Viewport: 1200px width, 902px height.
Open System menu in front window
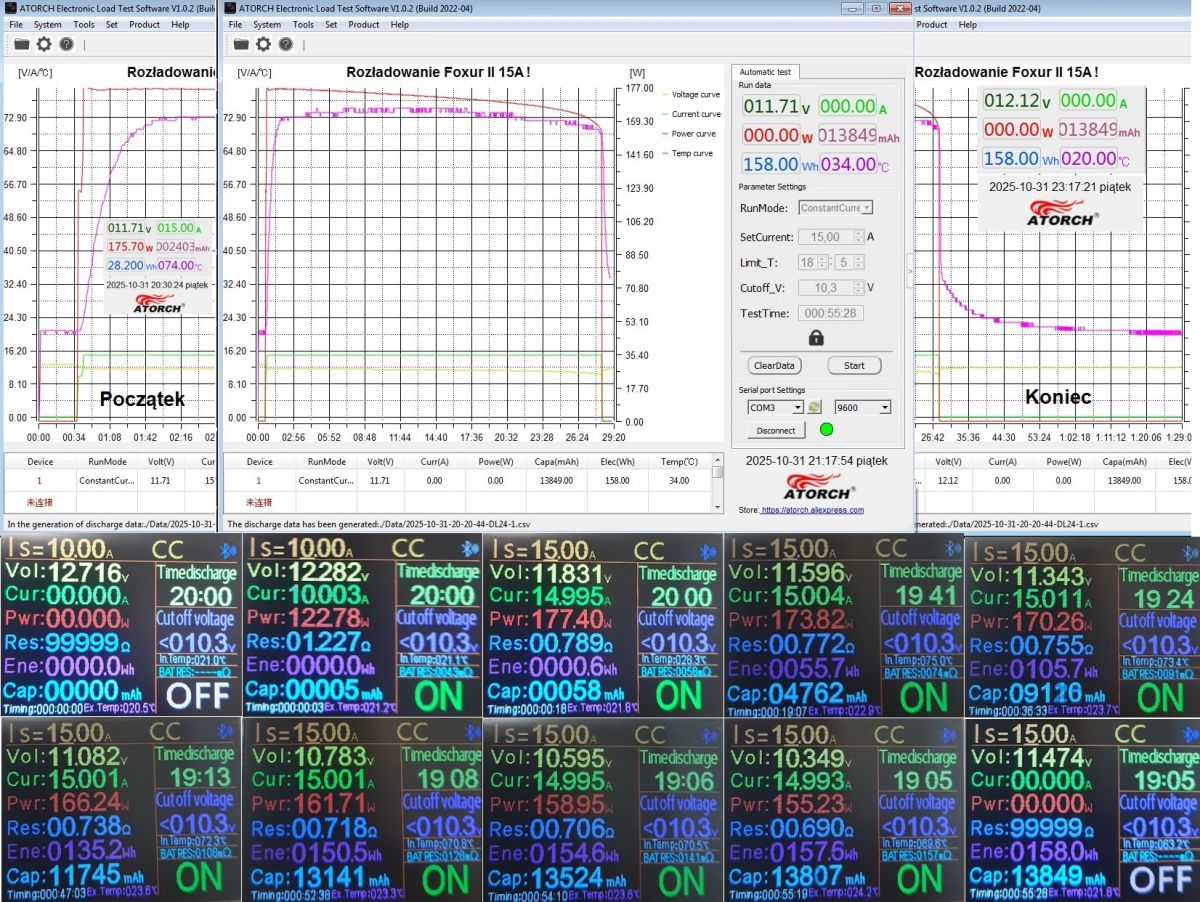point(267,24)
